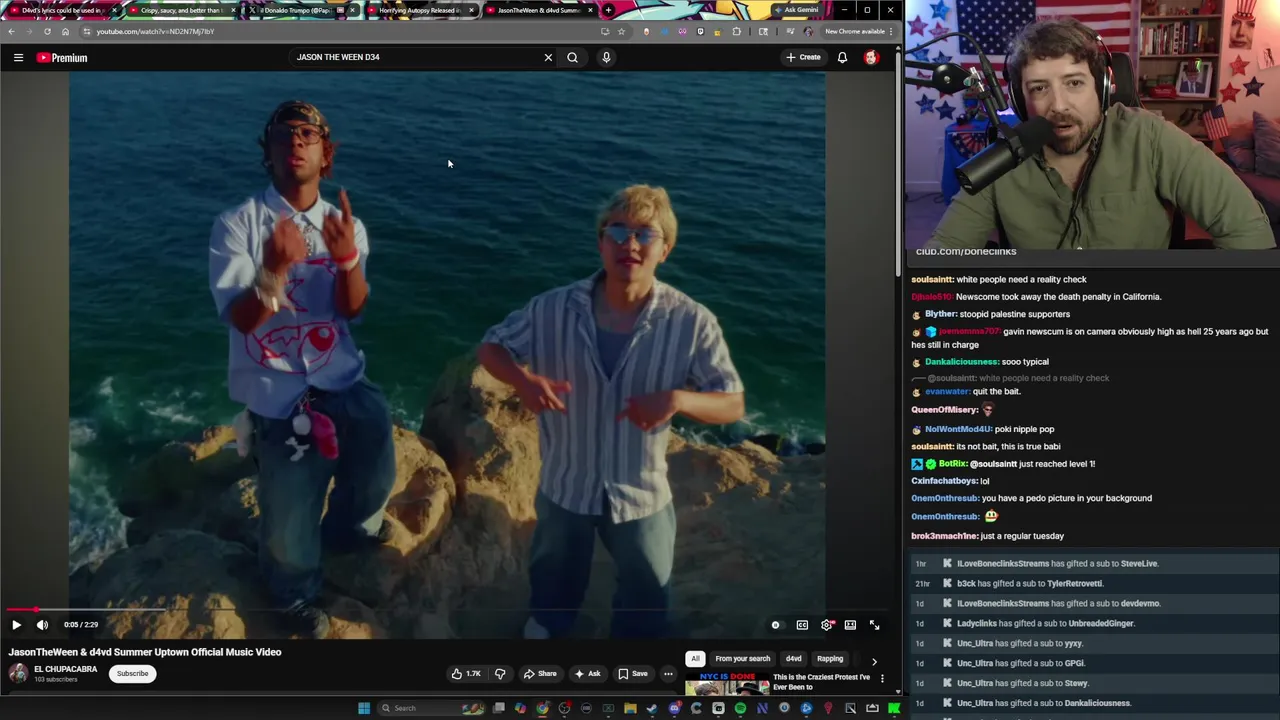Click Ask Gemini in Chrome title bar
Image resolution: width=1280 pixels, height=720 pixels.
tap(795, 10)
